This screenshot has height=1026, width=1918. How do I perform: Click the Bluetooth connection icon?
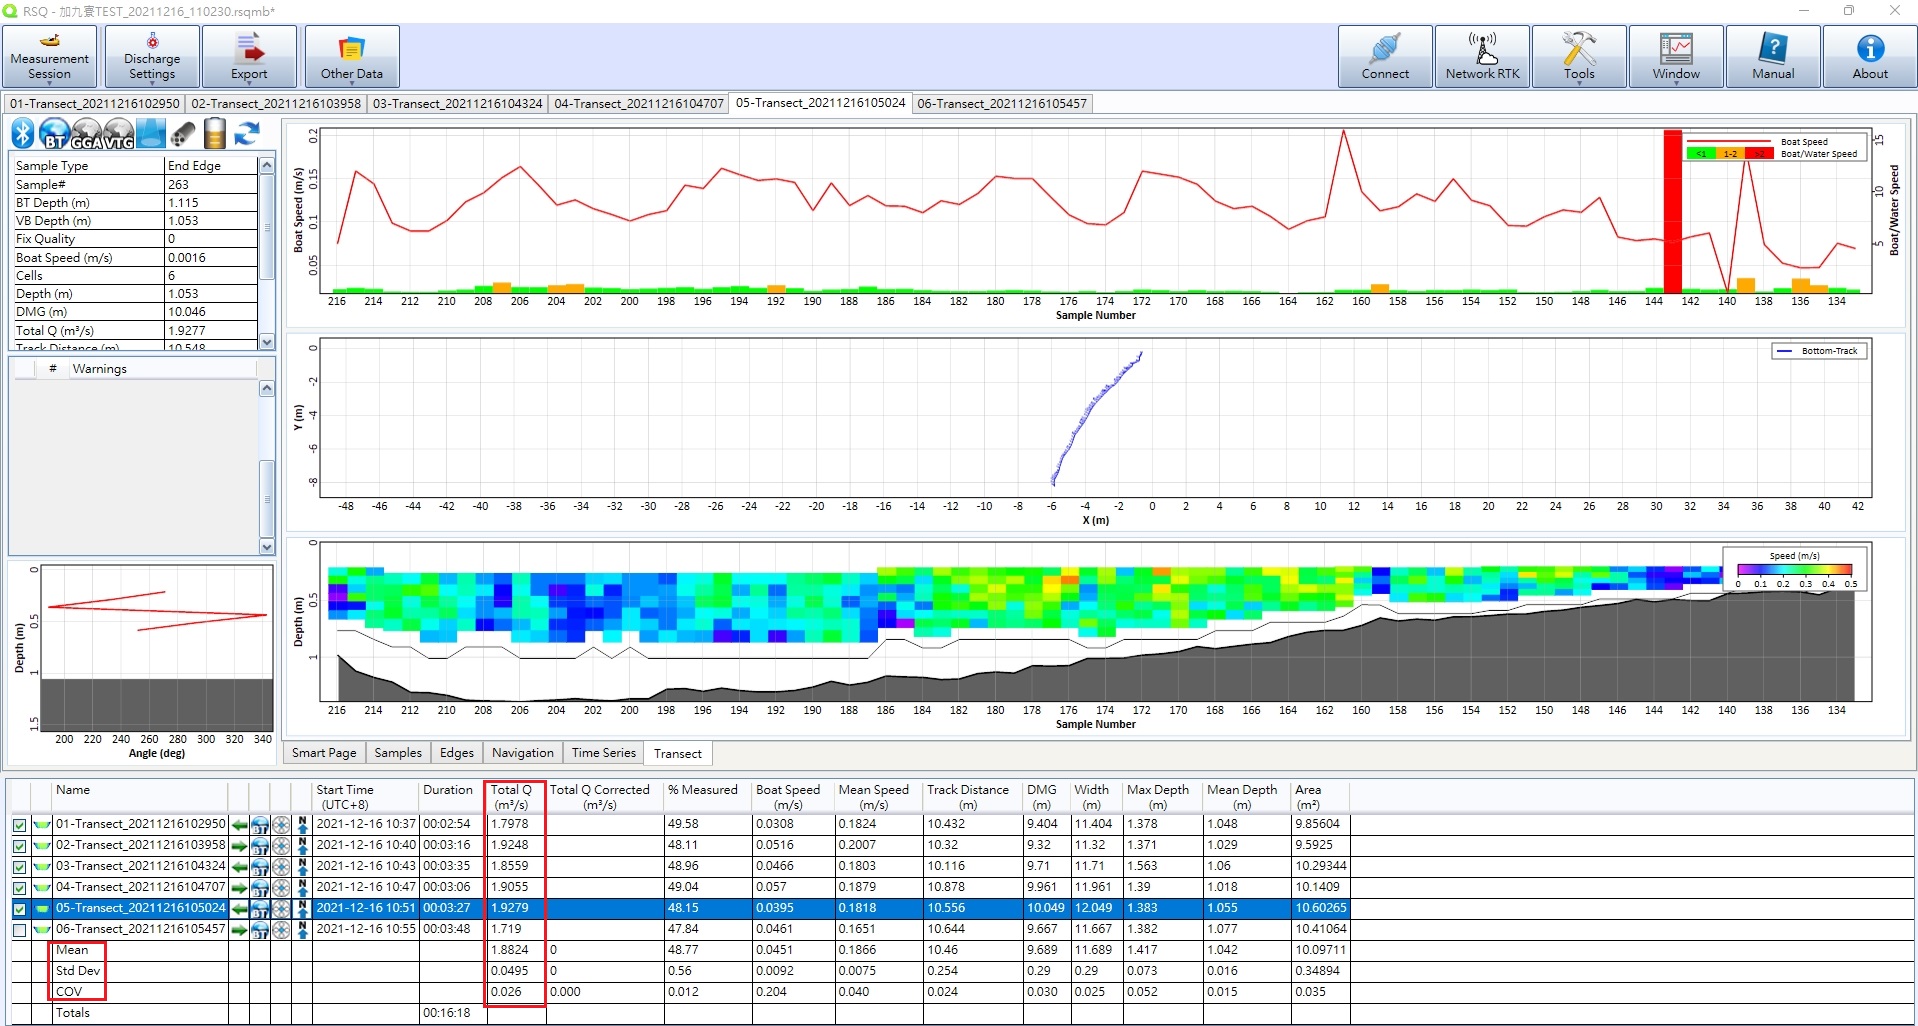click(x=23, y=133)
